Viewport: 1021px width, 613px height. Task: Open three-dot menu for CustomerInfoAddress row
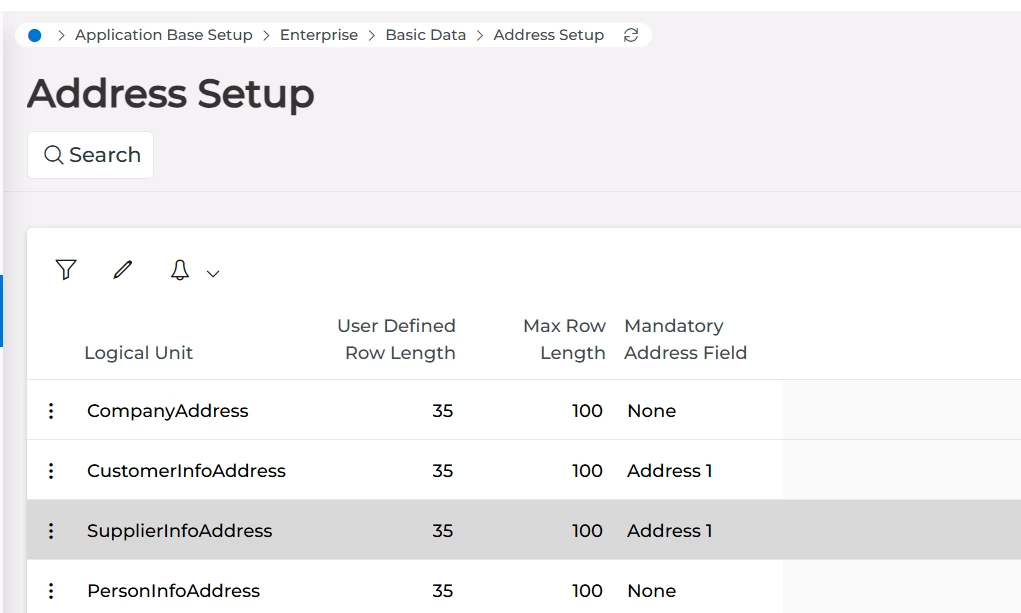pyautogui.click(x=51, y=471)
